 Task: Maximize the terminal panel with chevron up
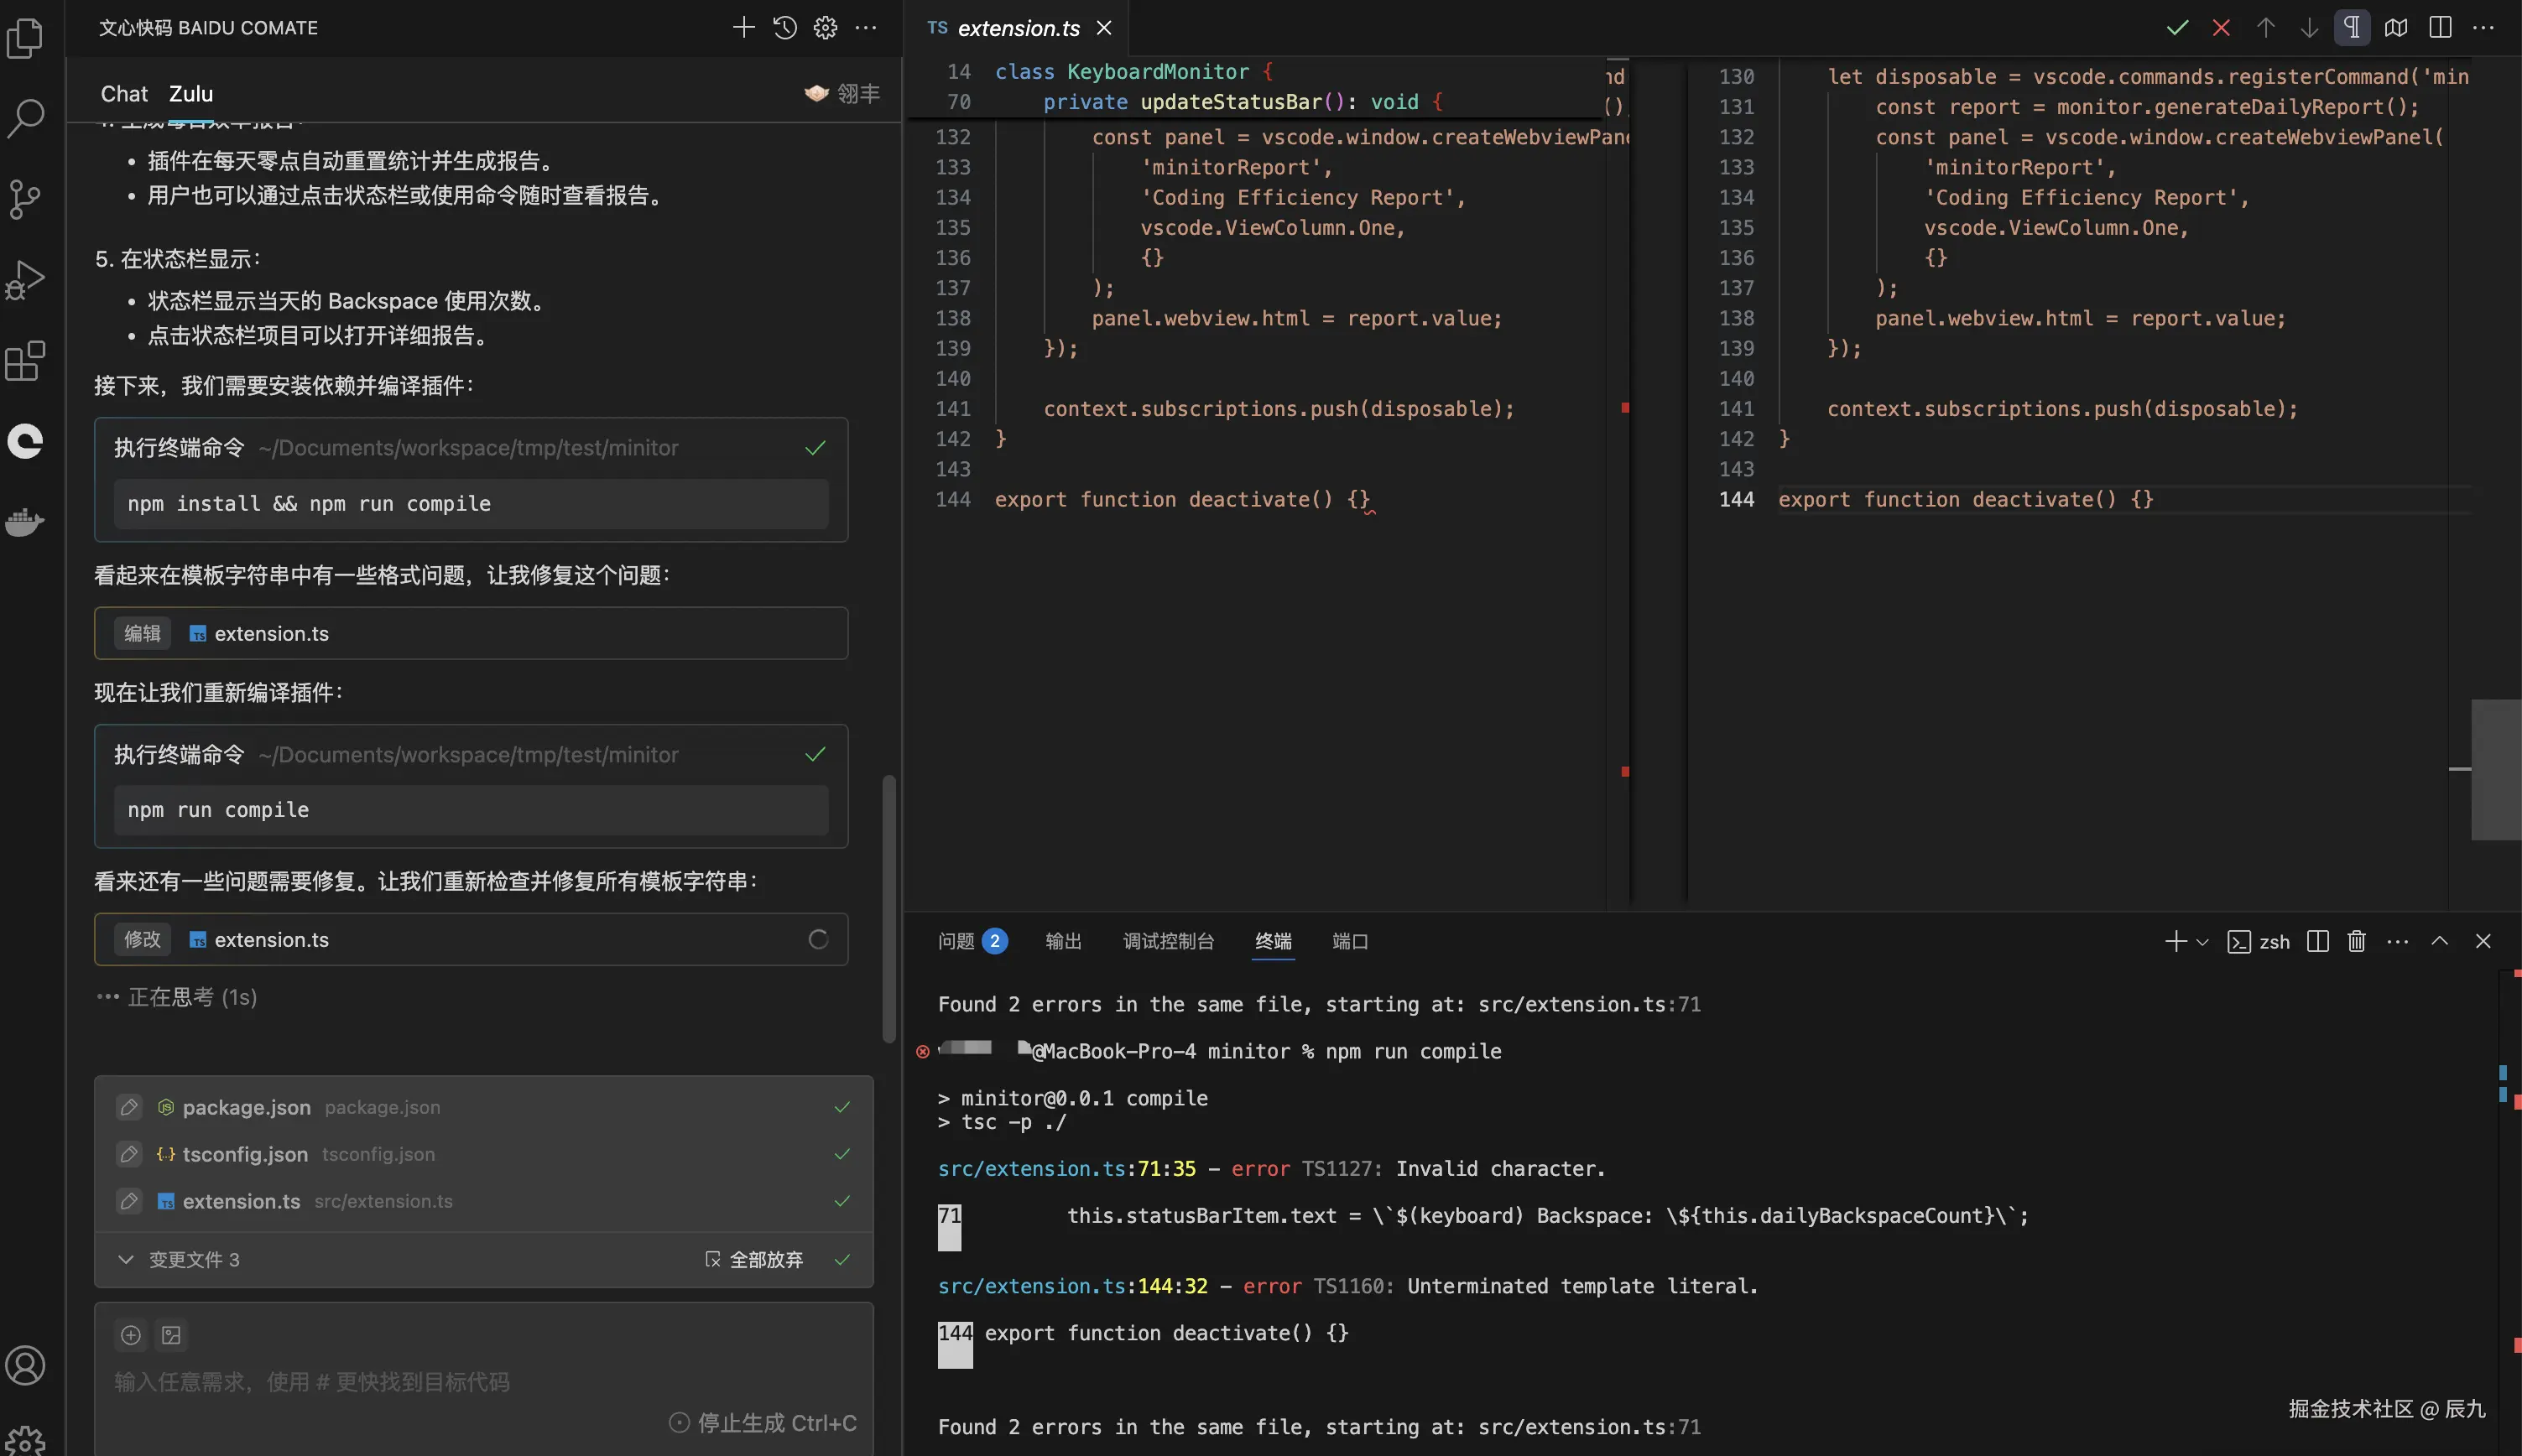pyautogui.click(x=2439, y=941)
